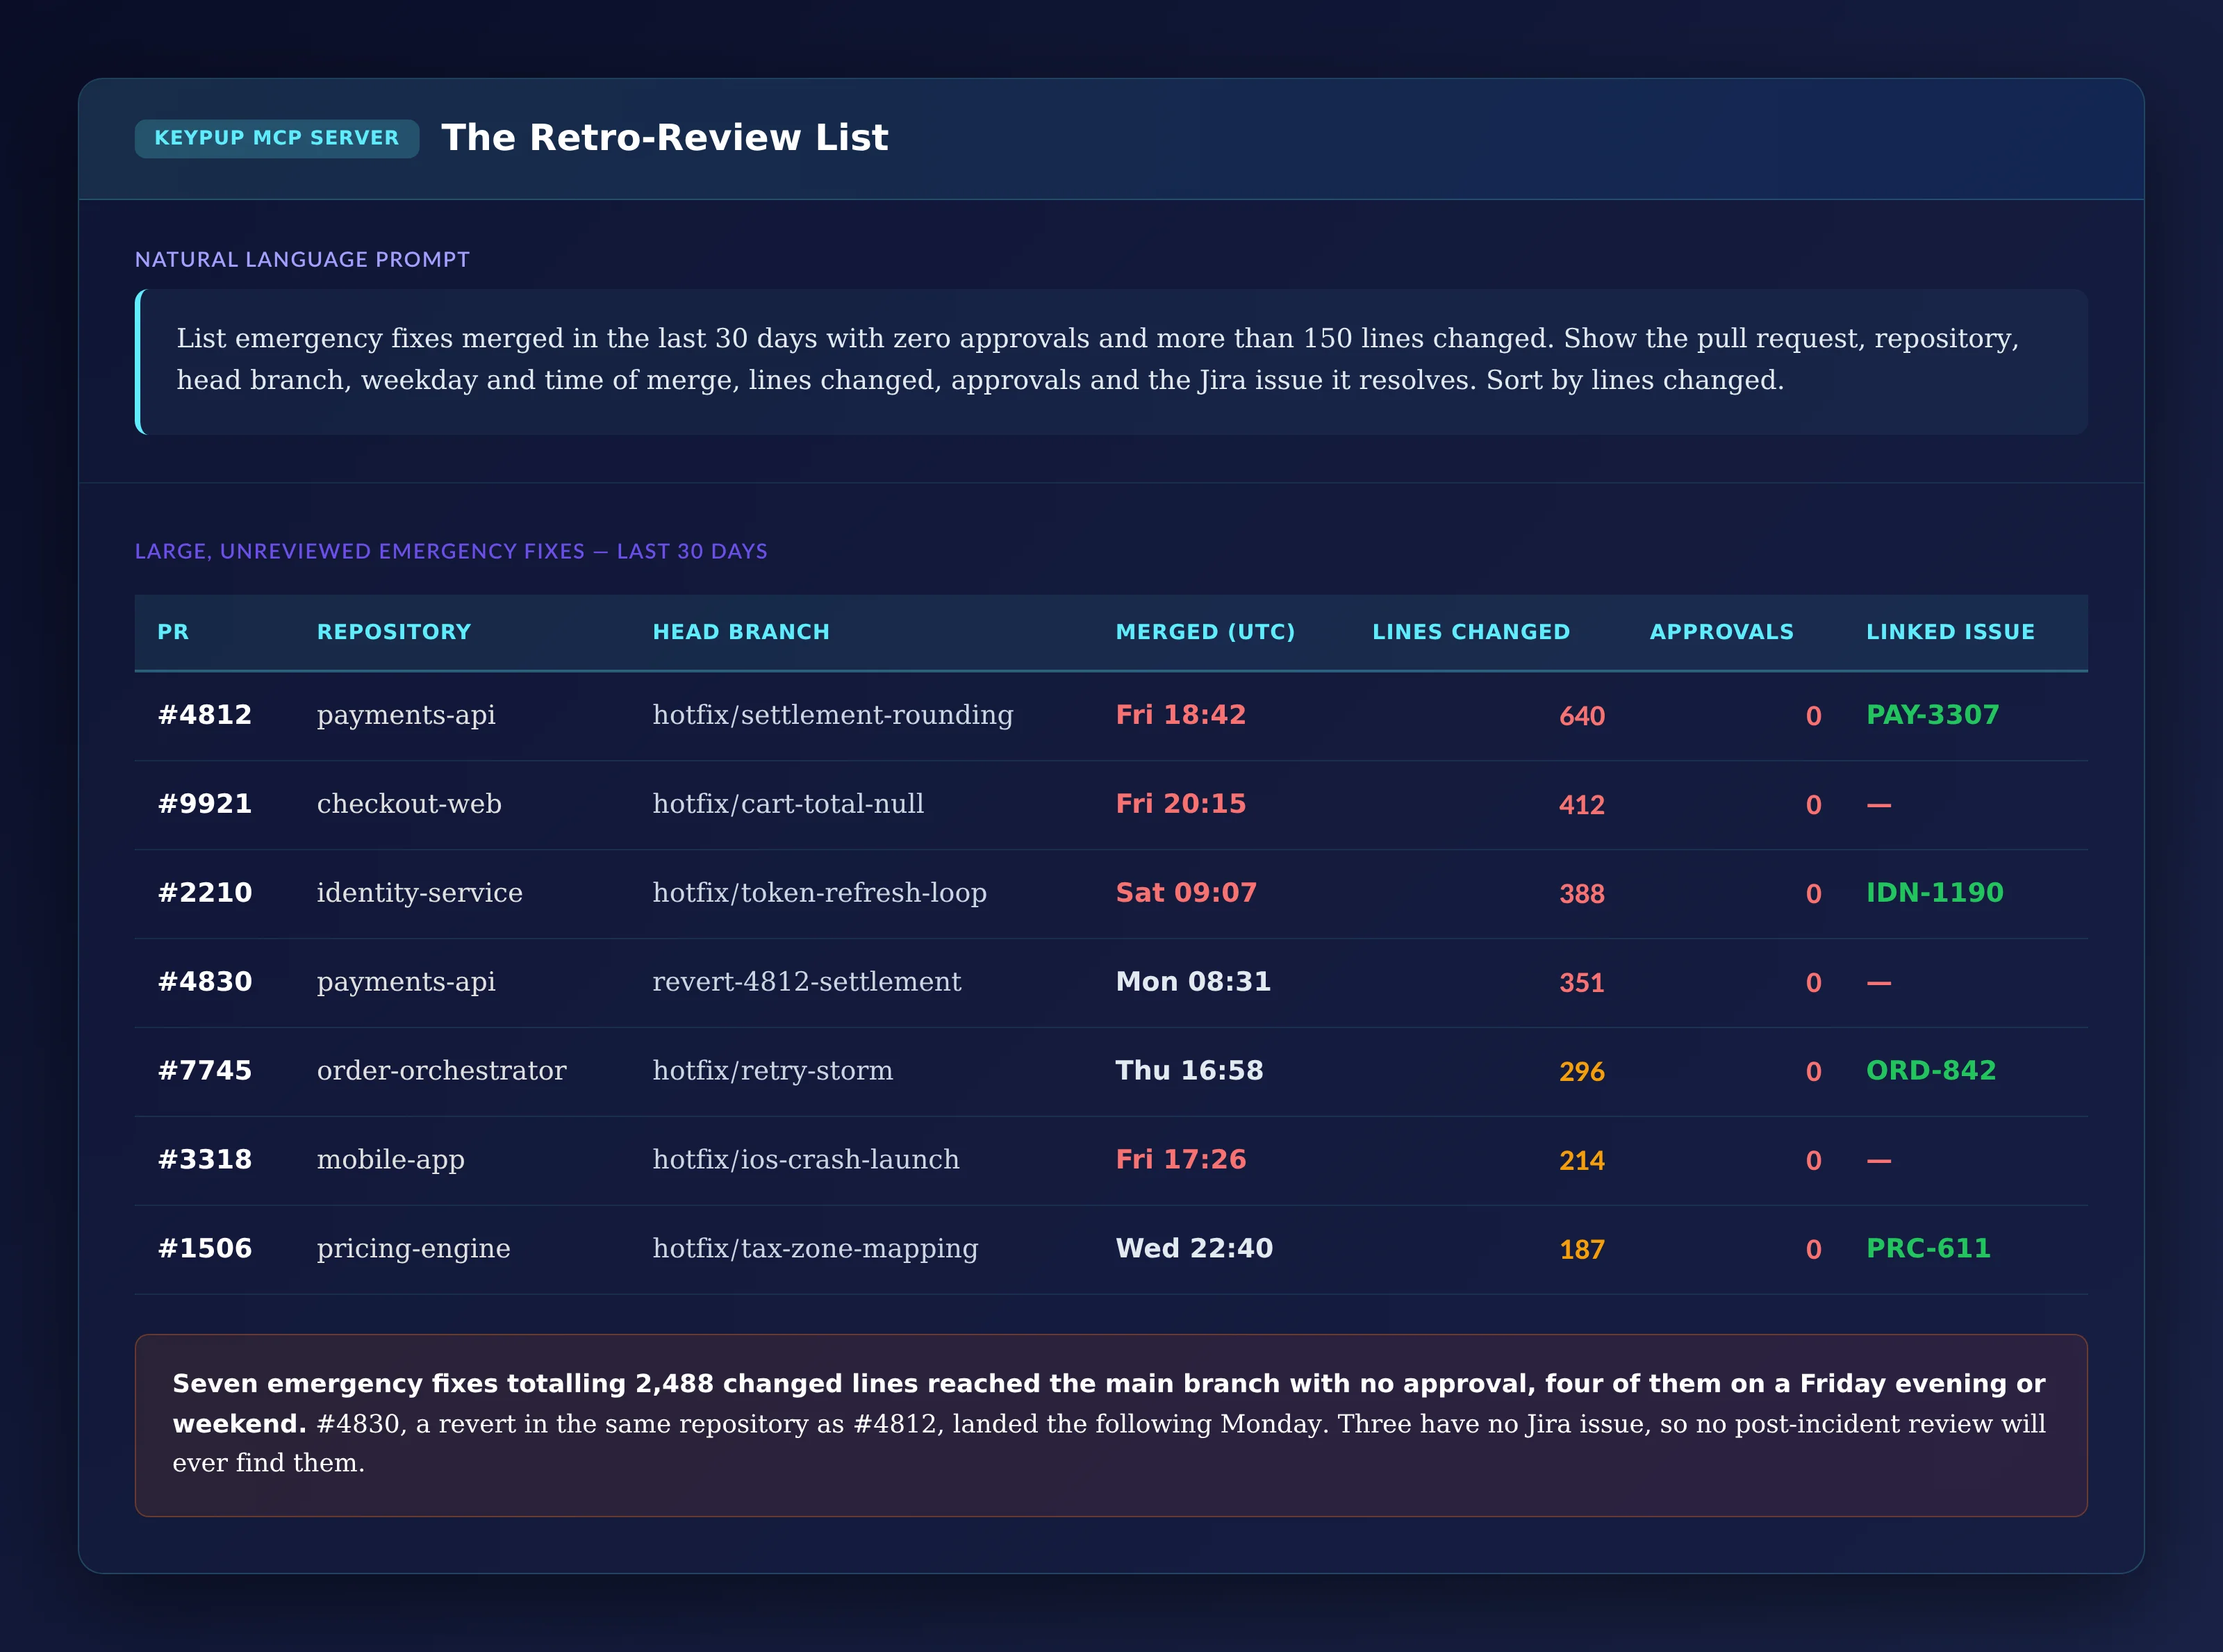Click the natural language prompt text box
The height and width of the screenshot is (1652, 2223).
pyautogui.click(x=1111, y=361)
